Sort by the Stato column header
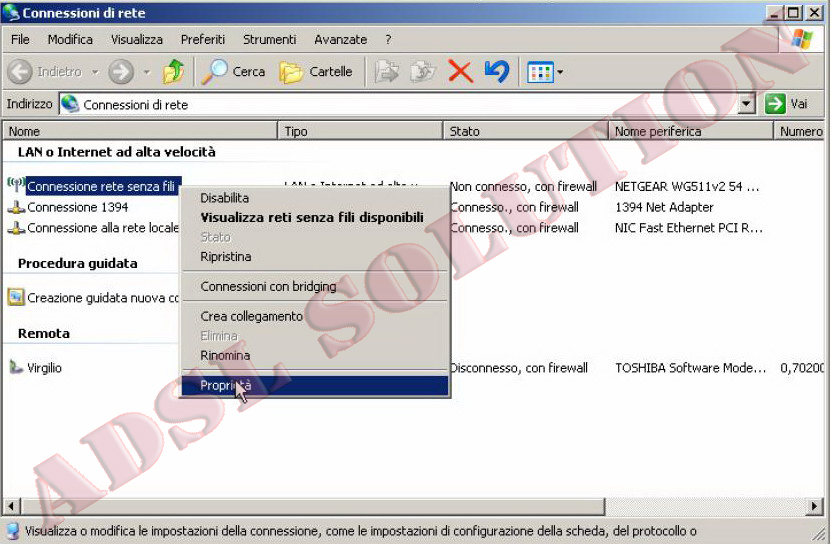This screenshot has height=544, width=831. [x=464, y=131]
